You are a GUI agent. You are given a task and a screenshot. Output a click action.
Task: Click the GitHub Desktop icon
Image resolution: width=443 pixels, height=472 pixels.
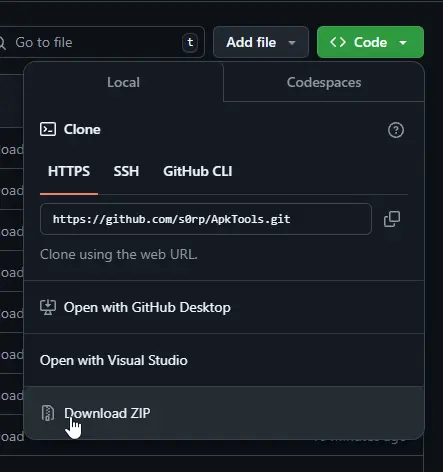(x=48, y=307)
